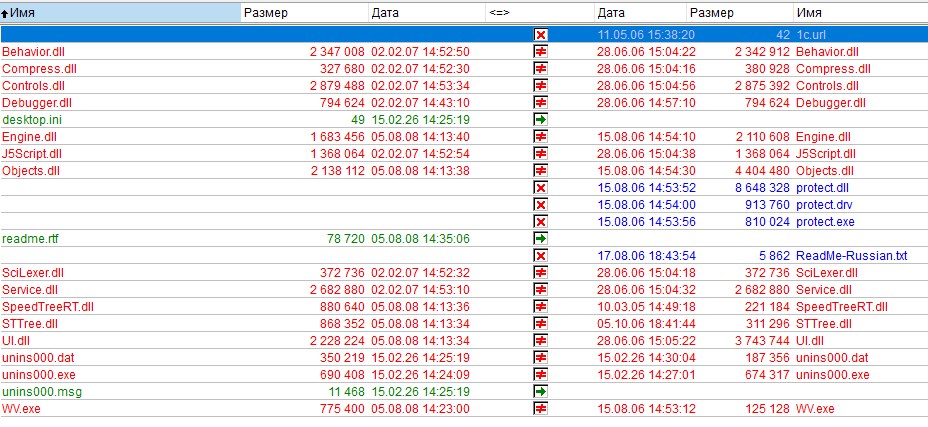The image size is (928, 427).
Task: Sort by the right Имя column header
Action: pyautogui.click(x=861, y=12)
